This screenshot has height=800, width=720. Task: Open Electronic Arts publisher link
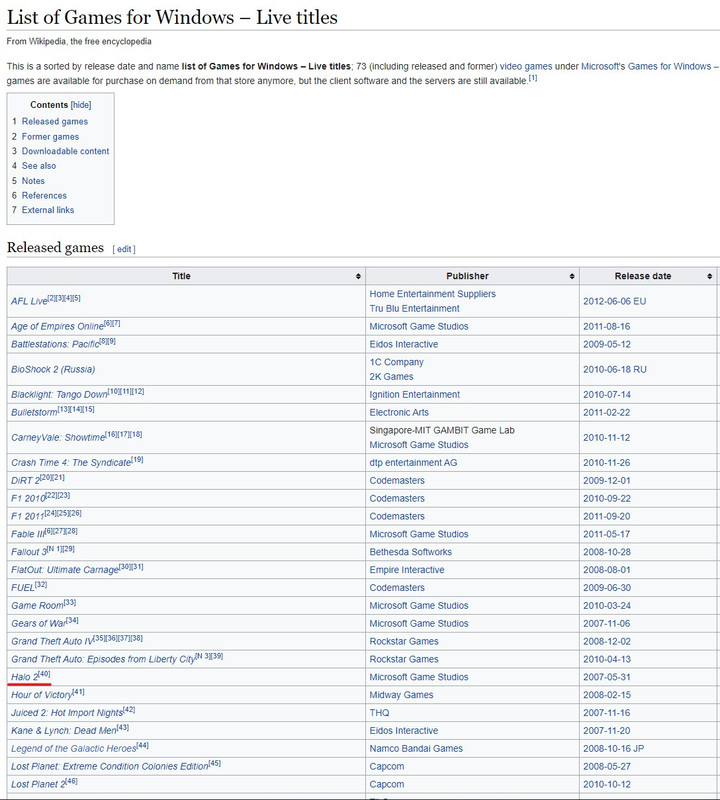pos(399,412)
